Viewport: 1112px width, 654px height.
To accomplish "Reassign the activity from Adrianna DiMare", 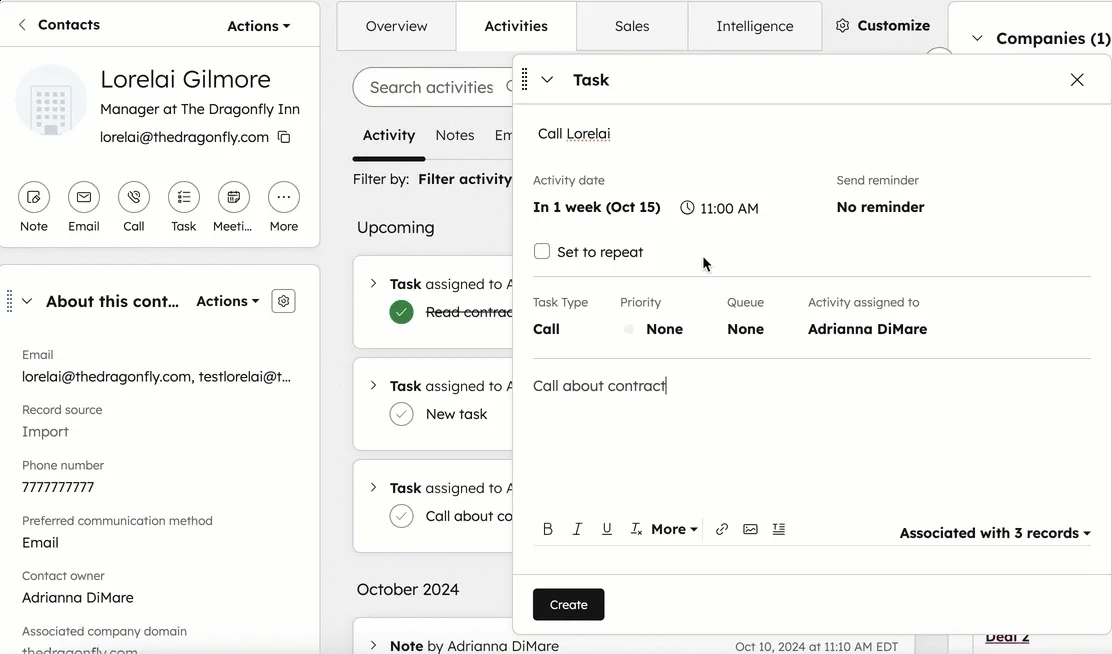I will tap(867, 329).
